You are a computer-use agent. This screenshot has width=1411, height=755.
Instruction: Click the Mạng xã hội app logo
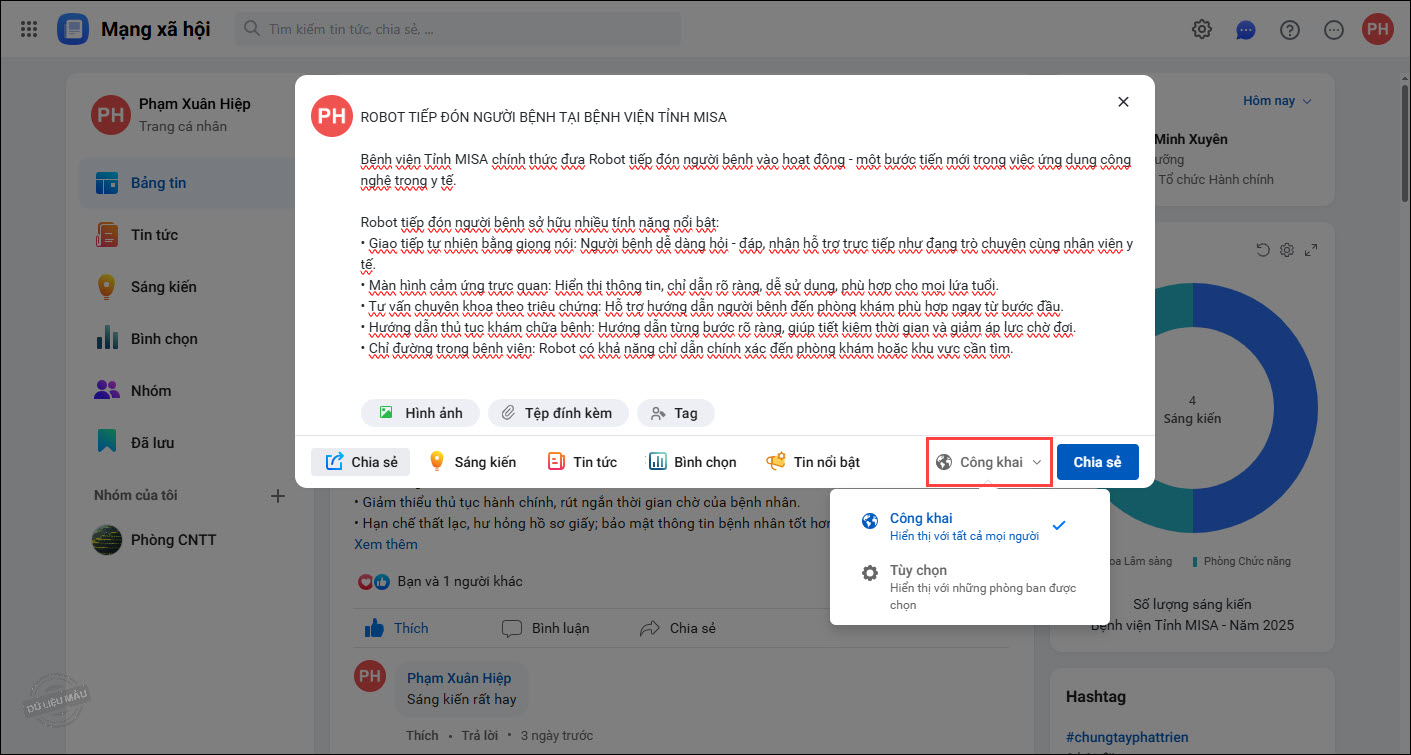pos(73,29)
